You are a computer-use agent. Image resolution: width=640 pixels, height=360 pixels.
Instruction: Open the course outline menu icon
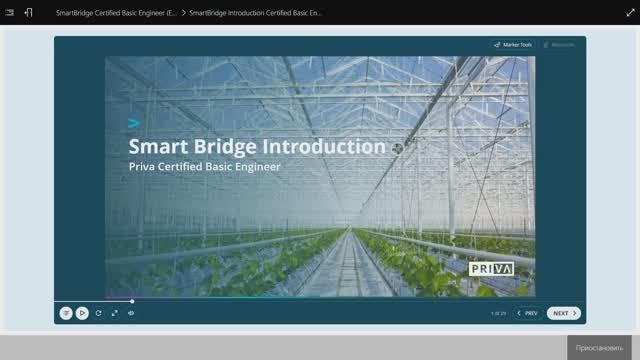point(10,13)
